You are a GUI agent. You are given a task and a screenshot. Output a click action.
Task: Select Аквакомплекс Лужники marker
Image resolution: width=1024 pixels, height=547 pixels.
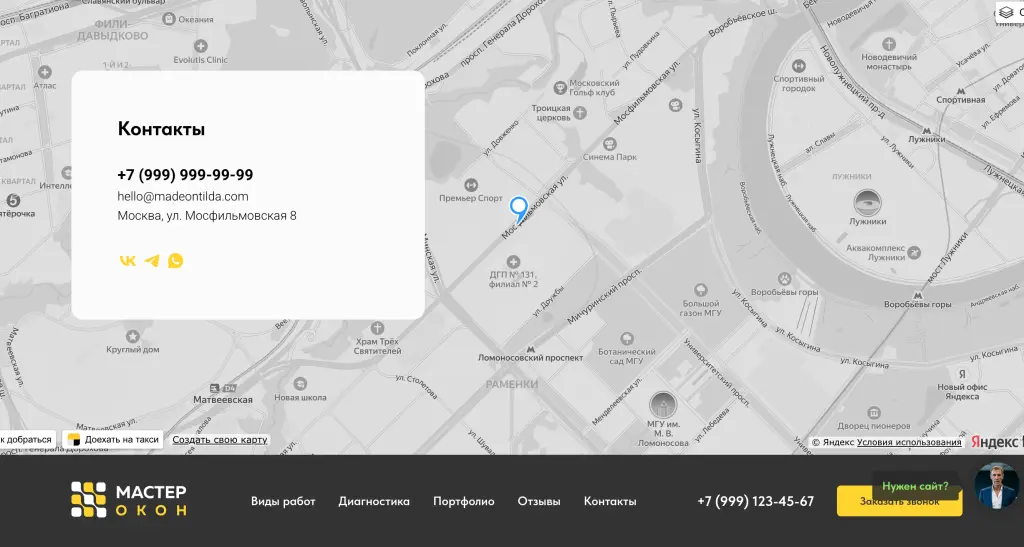pyautogui.click(x=914, y=253)
